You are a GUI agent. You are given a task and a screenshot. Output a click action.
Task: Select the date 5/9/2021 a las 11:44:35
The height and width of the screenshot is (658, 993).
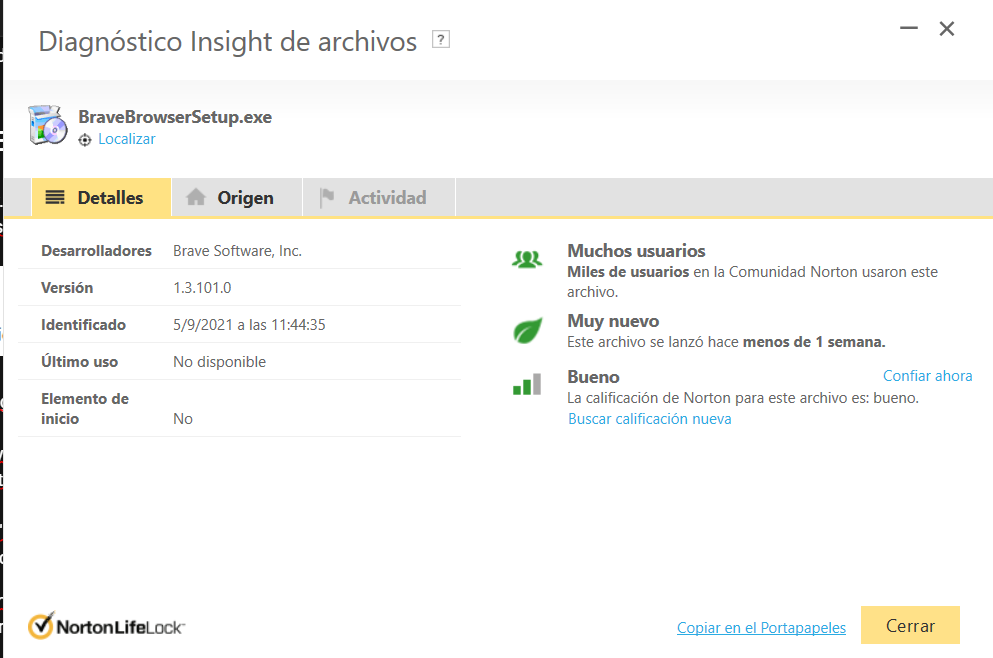(249, 325)
